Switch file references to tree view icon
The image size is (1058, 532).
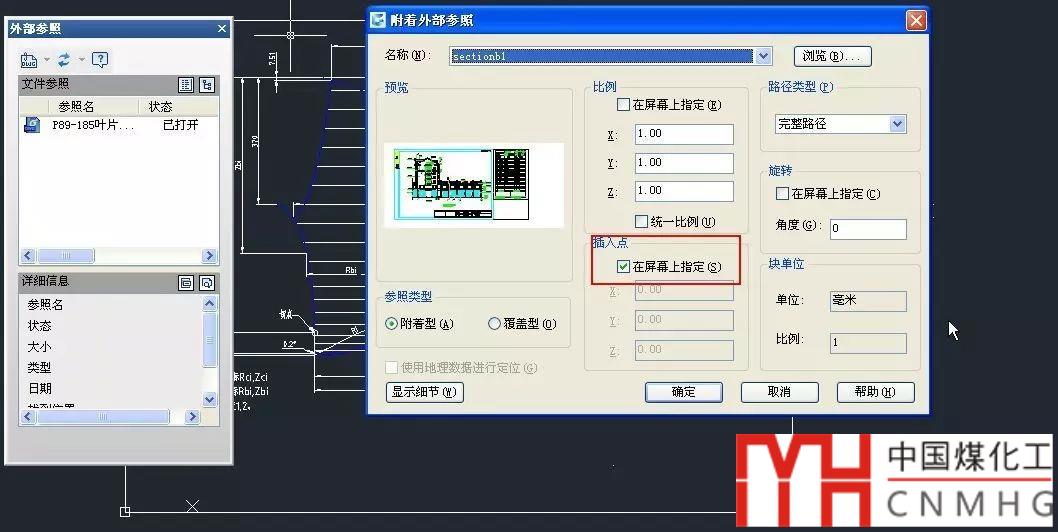click(x=207, y=84)
